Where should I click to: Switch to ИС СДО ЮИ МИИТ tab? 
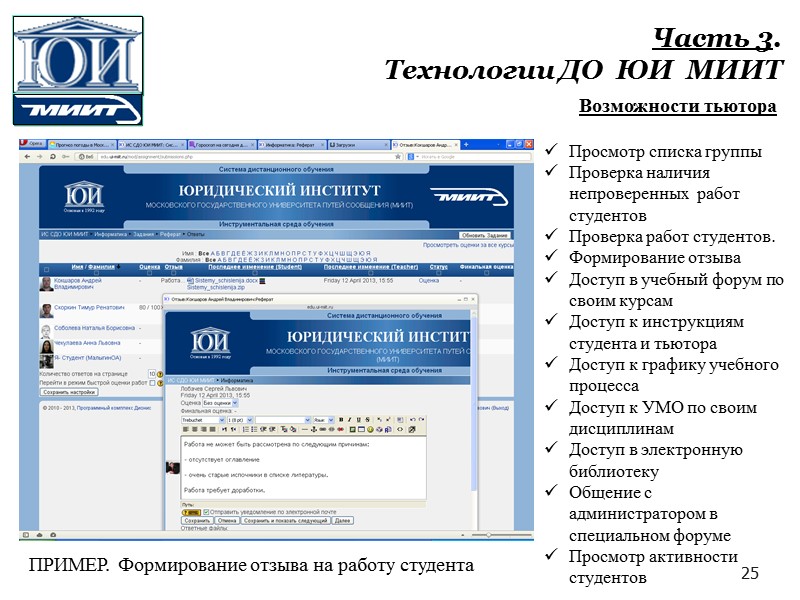point(152,145)
